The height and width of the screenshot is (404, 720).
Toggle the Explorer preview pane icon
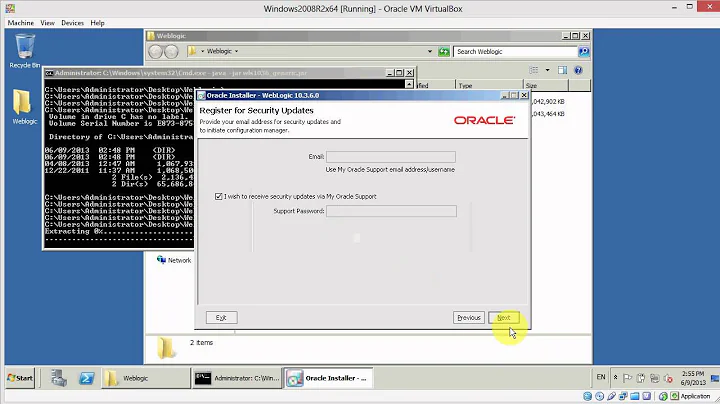point(562,70)
